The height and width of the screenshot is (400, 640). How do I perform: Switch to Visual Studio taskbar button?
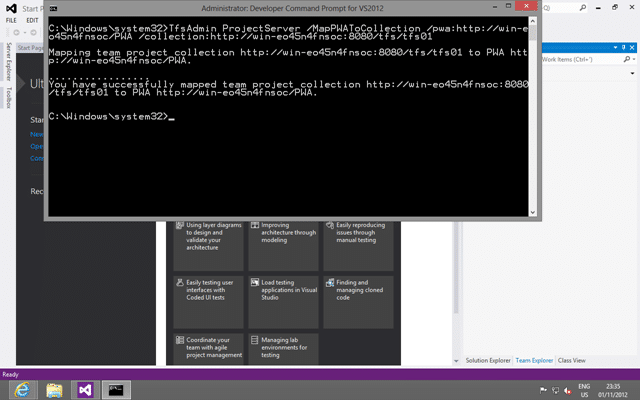[x=85, y=390]
